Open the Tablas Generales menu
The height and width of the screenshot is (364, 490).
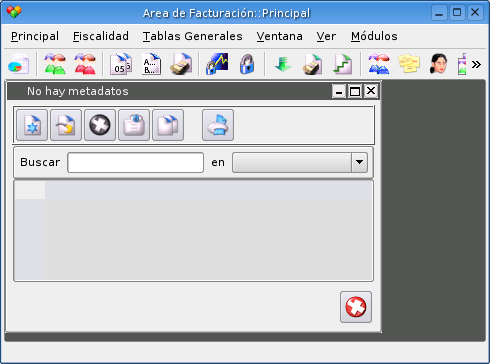193,36
